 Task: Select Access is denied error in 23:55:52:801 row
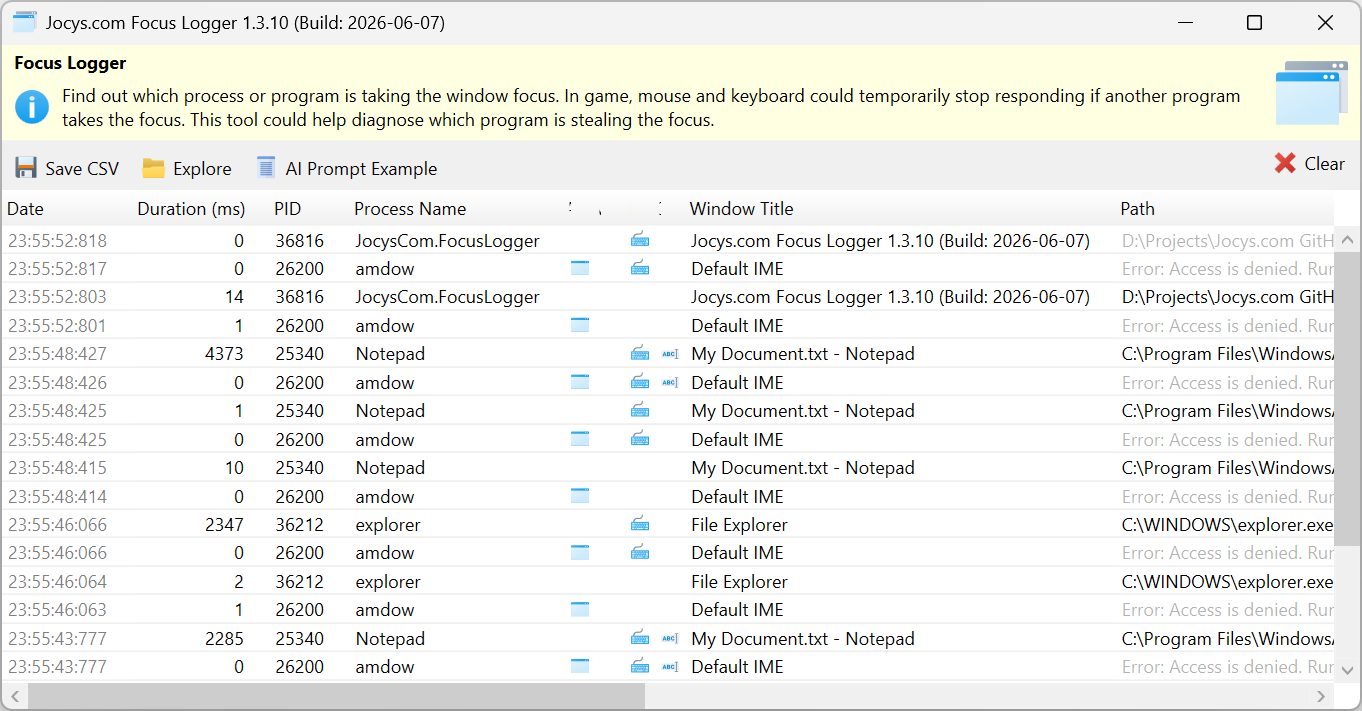point(1227,325)
